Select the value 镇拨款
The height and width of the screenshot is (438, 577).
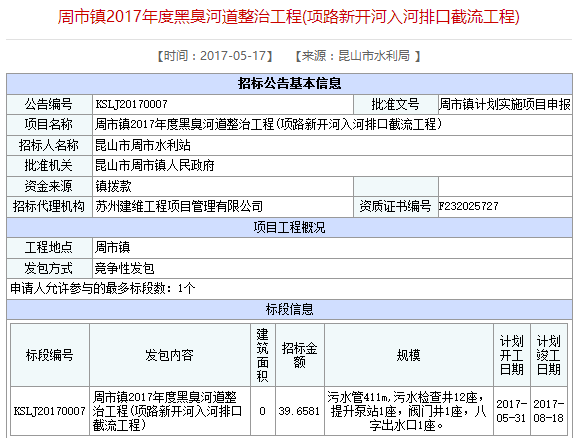click(113, 186)
